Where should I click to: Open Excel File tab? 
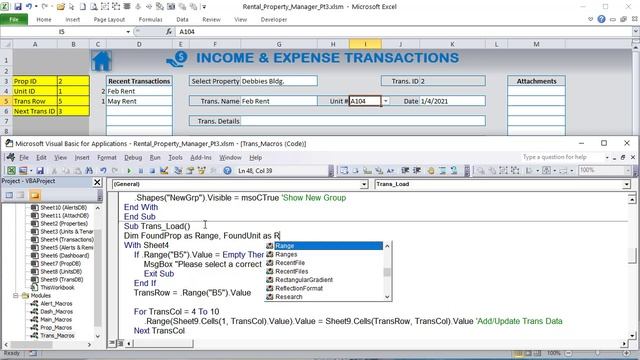coord(14,19)
